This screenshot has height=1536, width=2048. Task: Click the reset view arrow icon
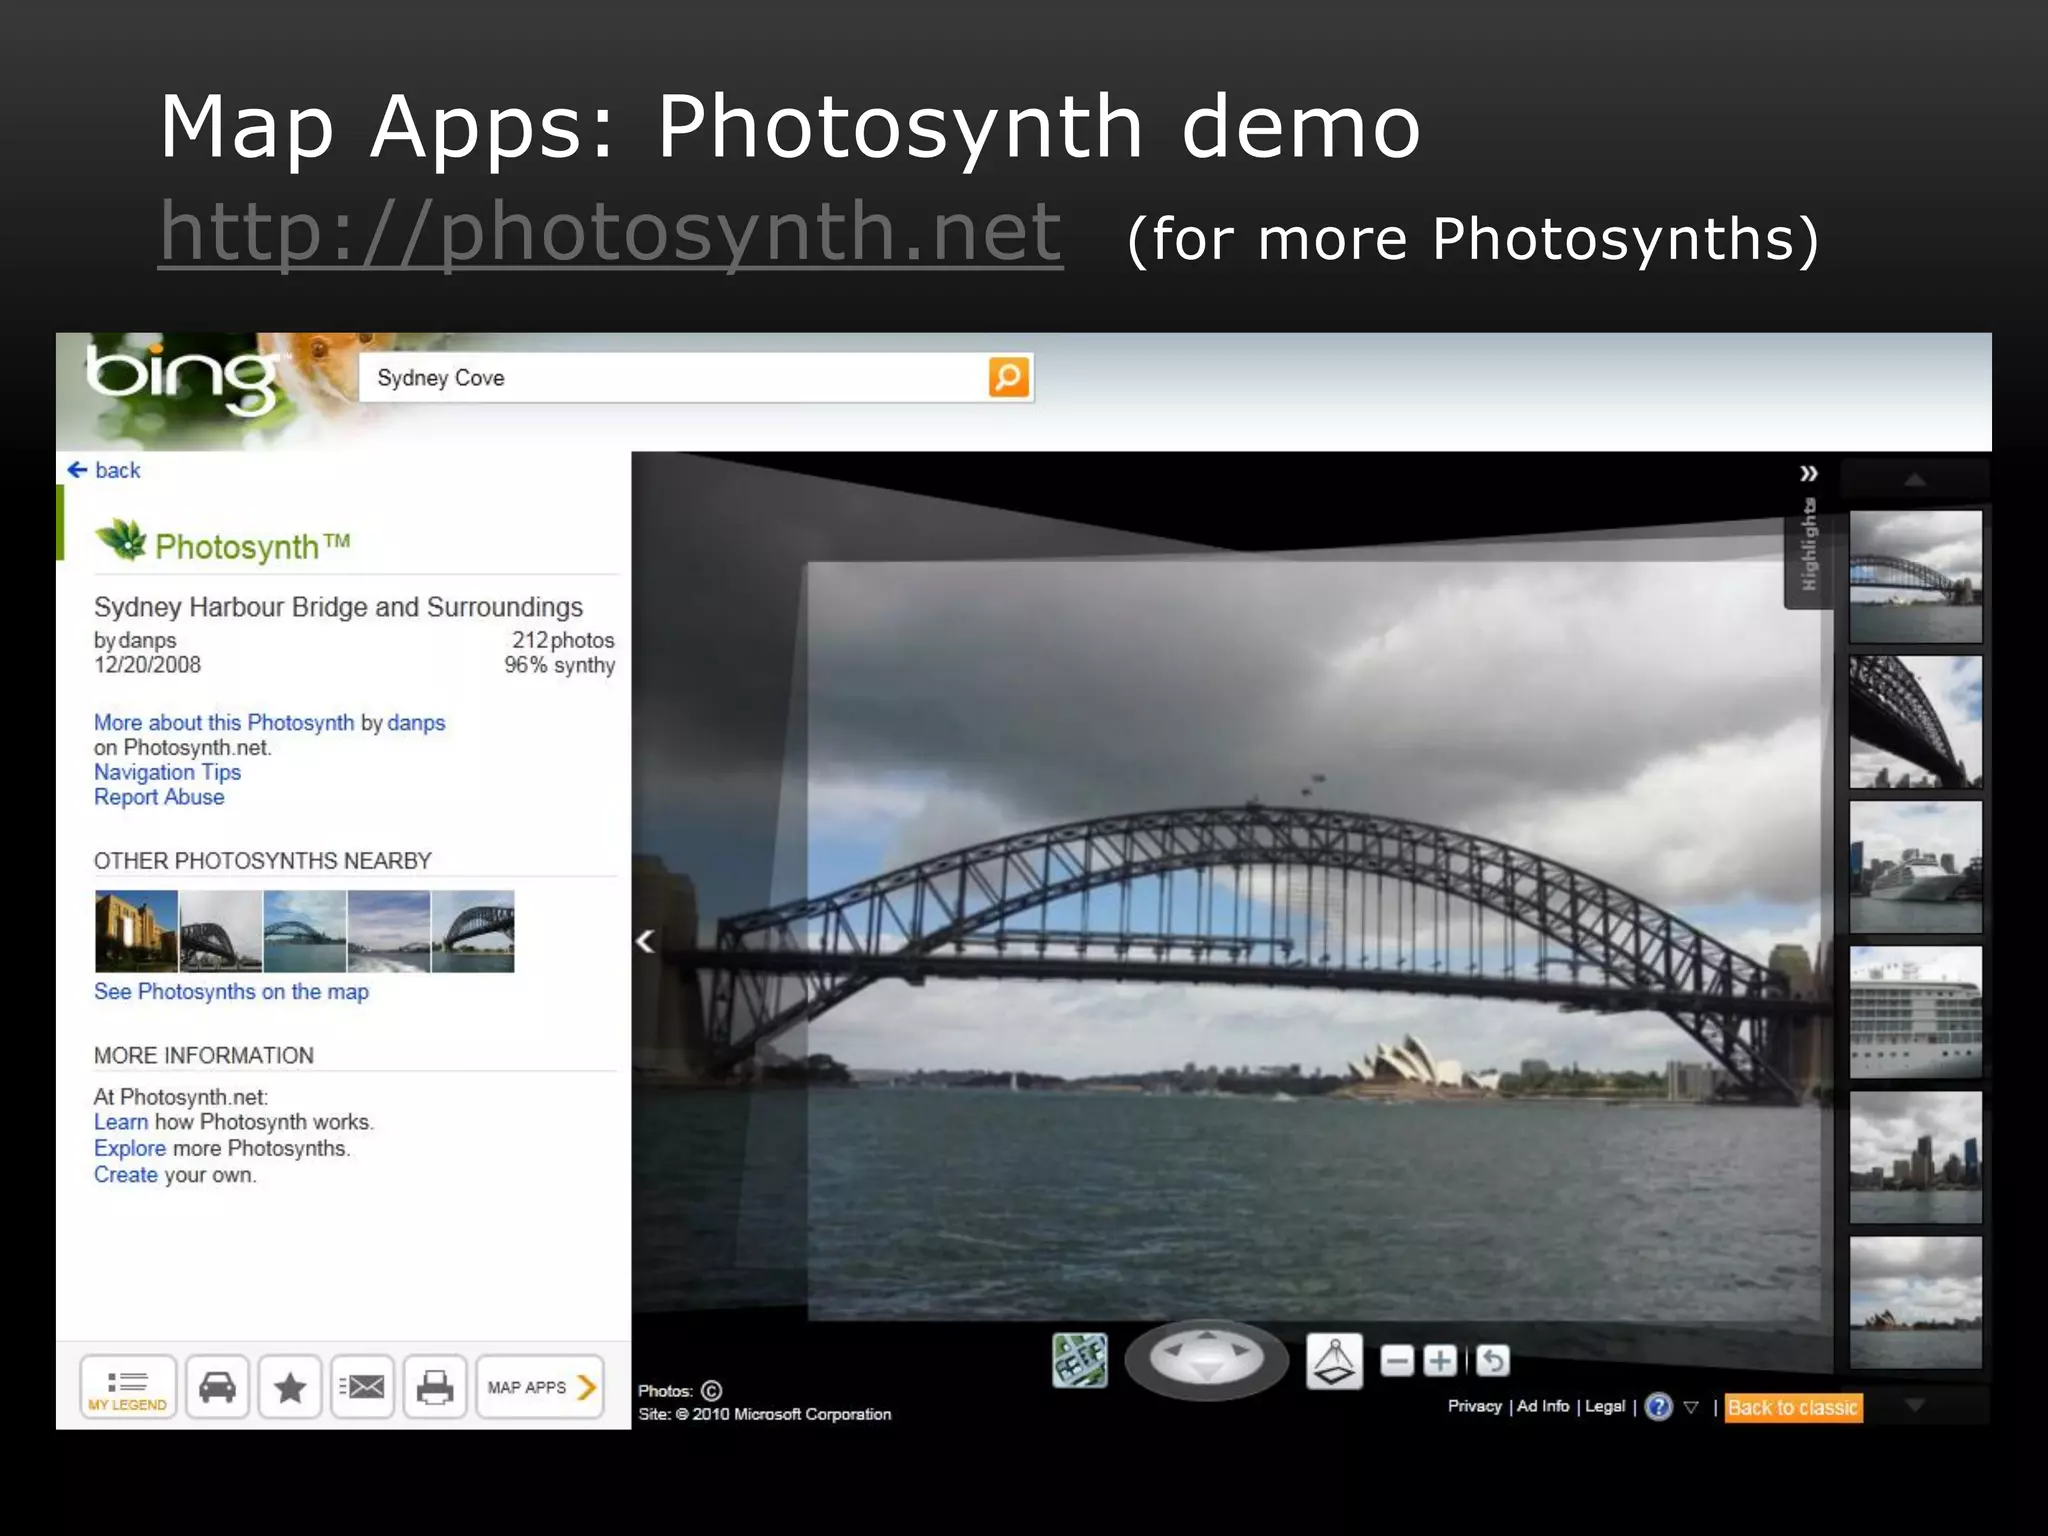pos(1492,1361)
